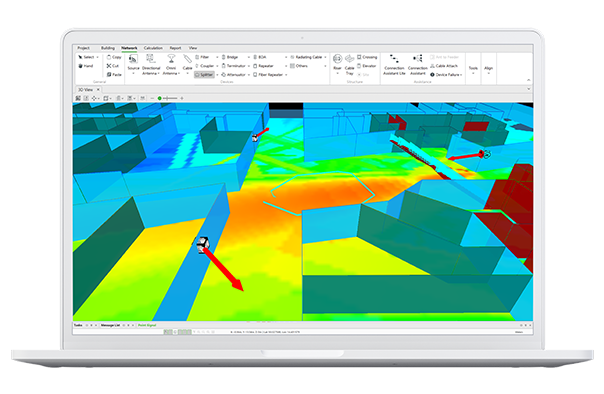This screenshot has height=394, width=604.
Task: Adjust the view zoom slider
Action: click(168, 98)
